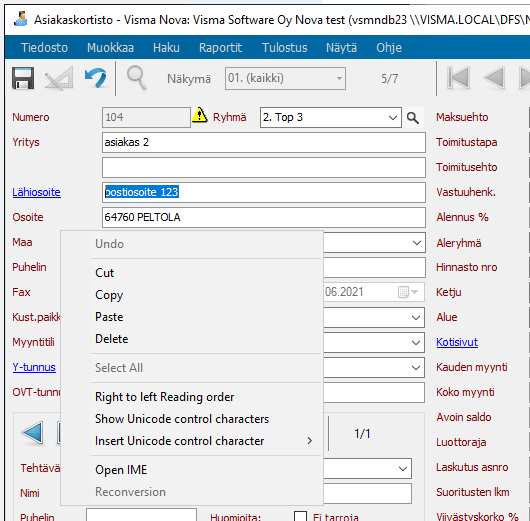Click the Avoin saldo label
530x521 pixels.
coord(463,417)
